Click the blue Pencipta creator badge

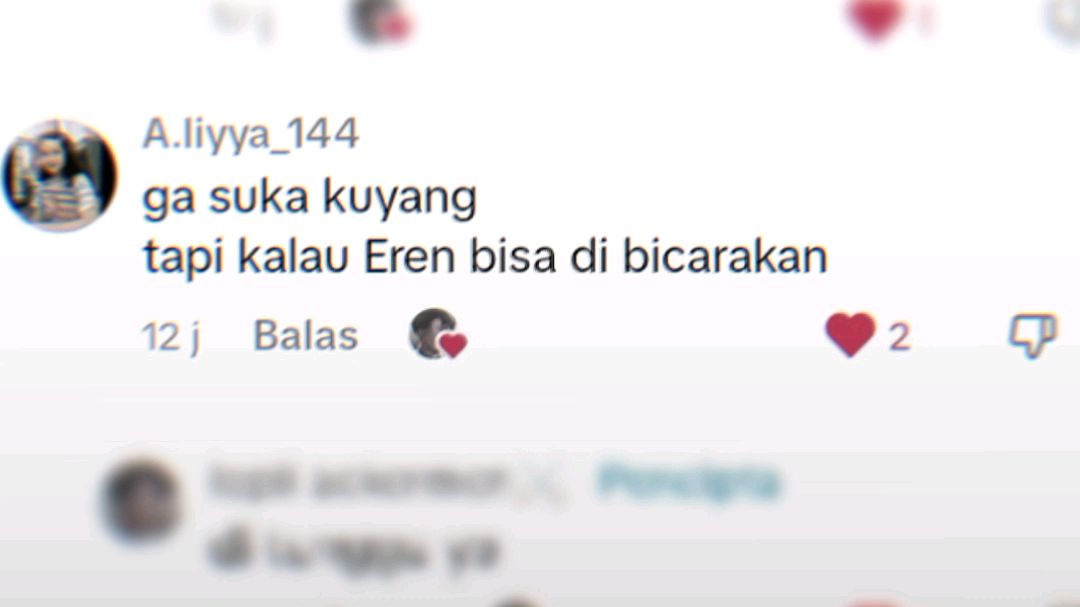[x=688, y=481]
